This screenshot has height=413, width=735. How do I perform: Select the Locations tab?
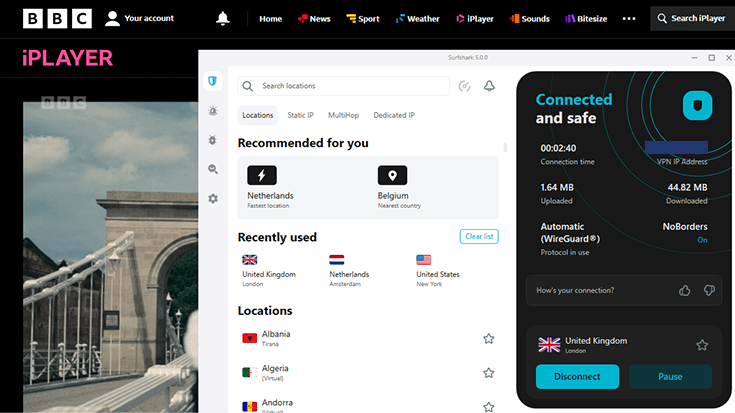point(257,115)
